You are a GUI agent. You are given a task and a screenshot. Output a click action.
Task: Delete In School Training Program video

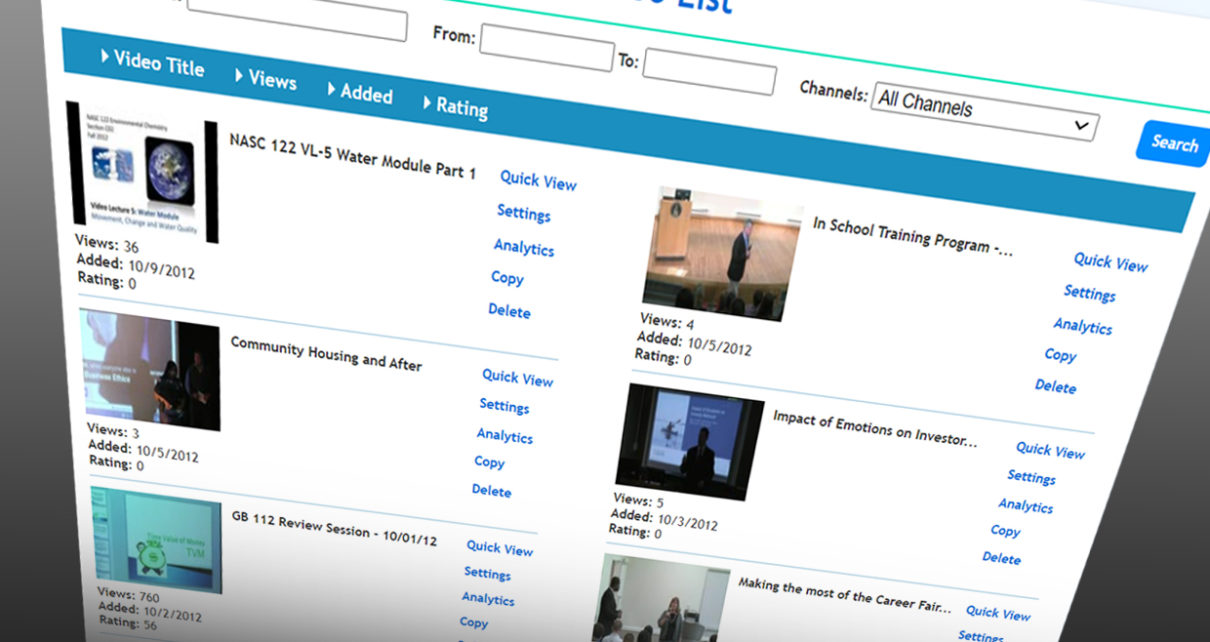click(x=1055, y=386)
